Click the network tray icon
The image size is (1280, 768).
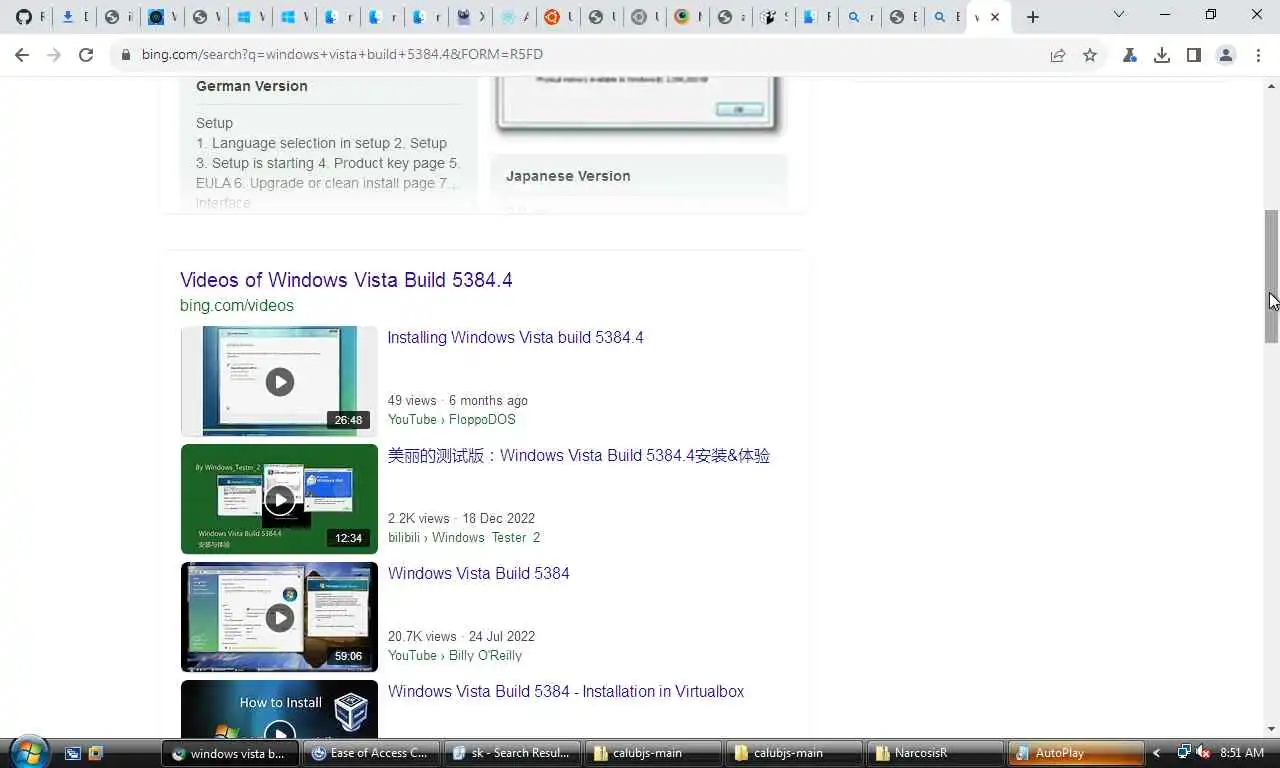[x=1184, y=753]
